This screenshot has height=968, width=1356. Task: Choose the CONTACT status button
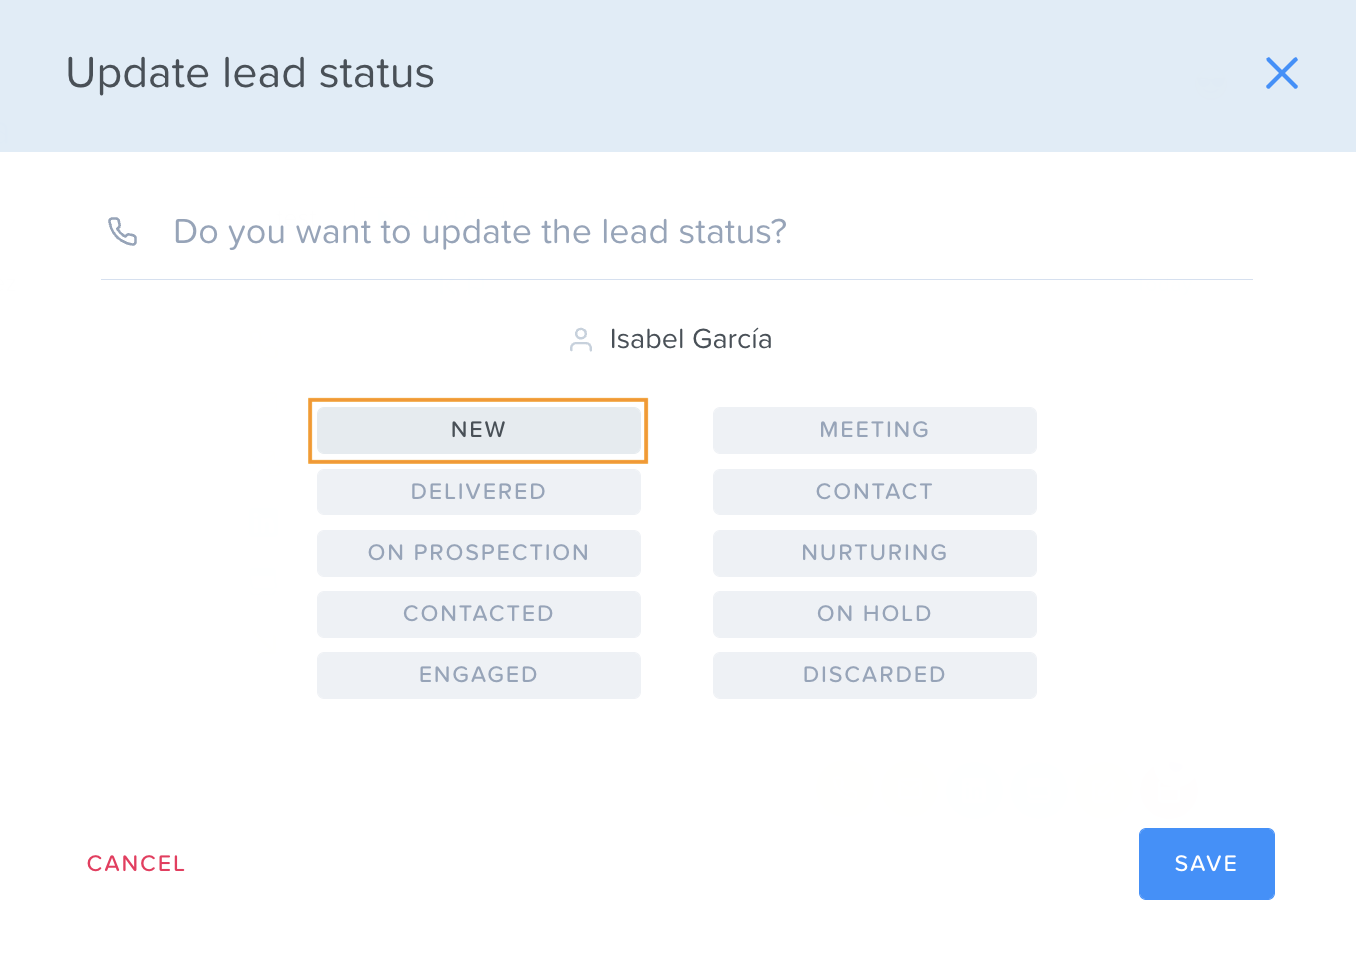874,492
